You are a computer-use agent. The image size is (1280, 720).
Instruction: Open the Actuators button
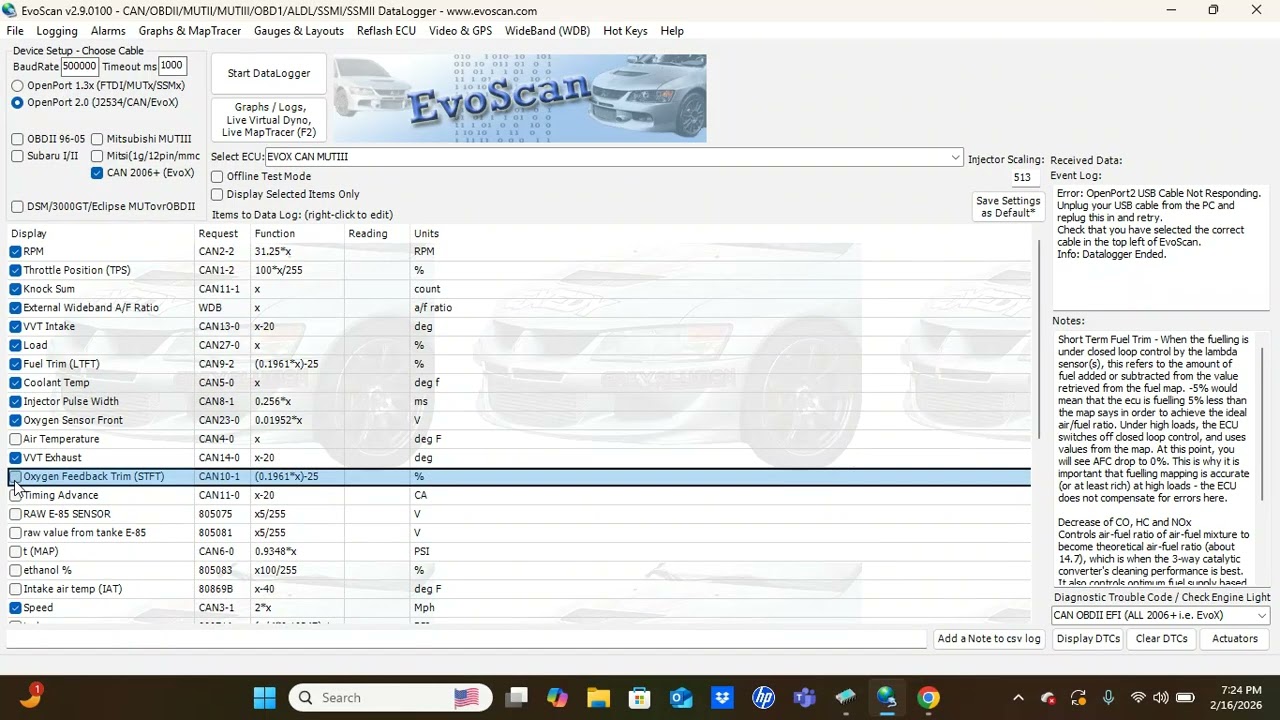pyautogui.click(x=1235, y=639)
